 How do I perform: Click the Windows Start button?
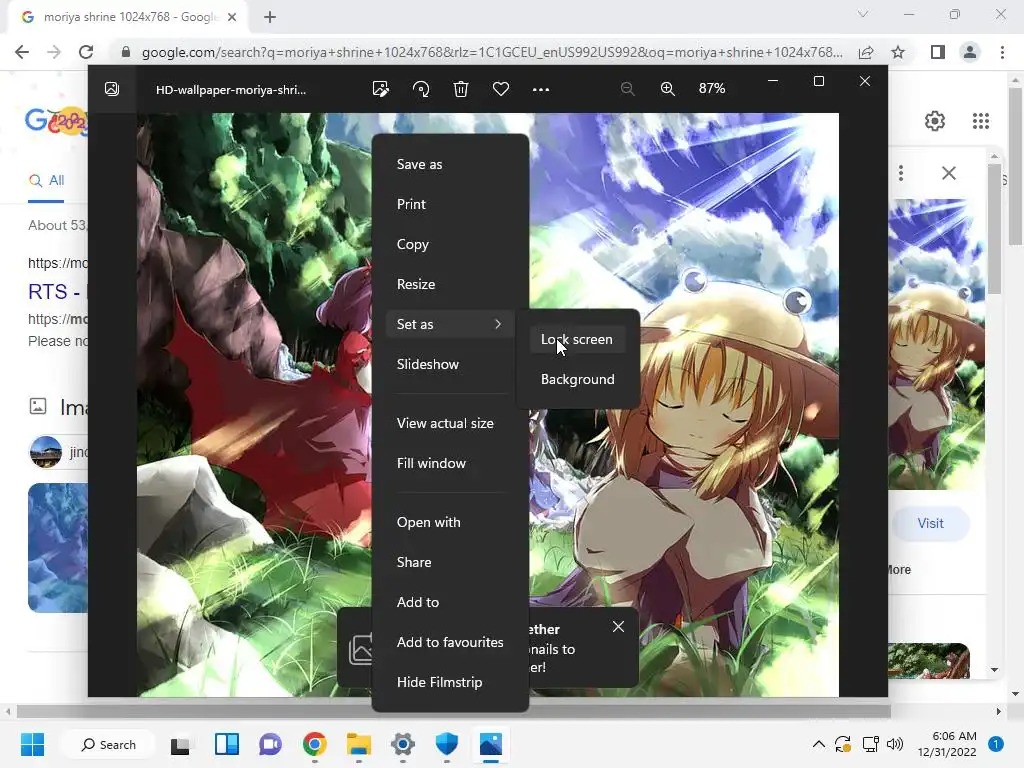(x=32, y=744)
